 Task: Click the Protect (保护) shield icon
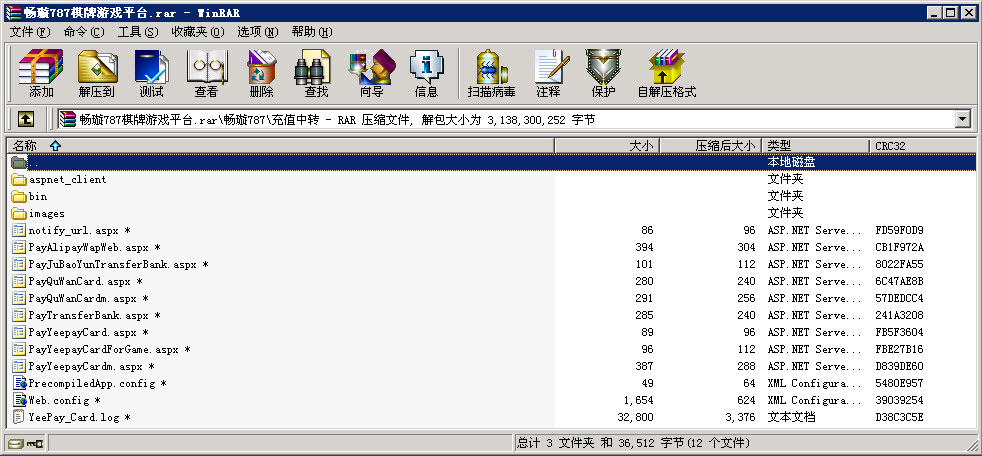[603, 73]
